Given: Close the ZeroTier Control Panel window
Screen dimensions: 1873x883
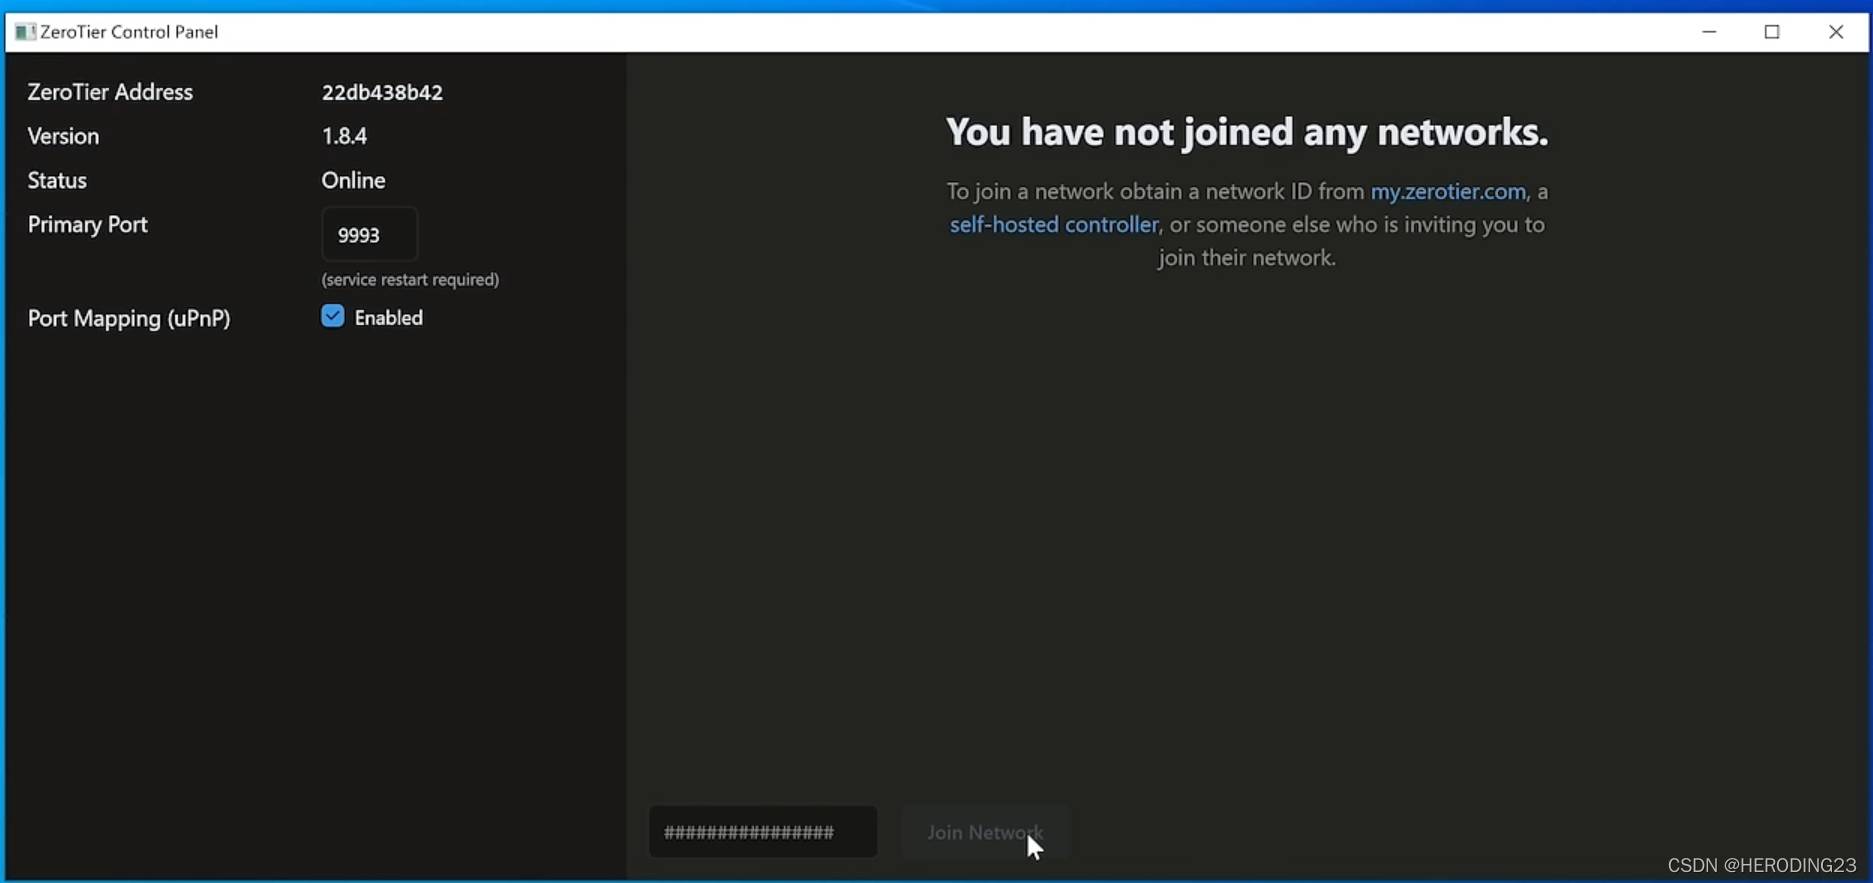Looking at the screenshot, I should 1836,32.
